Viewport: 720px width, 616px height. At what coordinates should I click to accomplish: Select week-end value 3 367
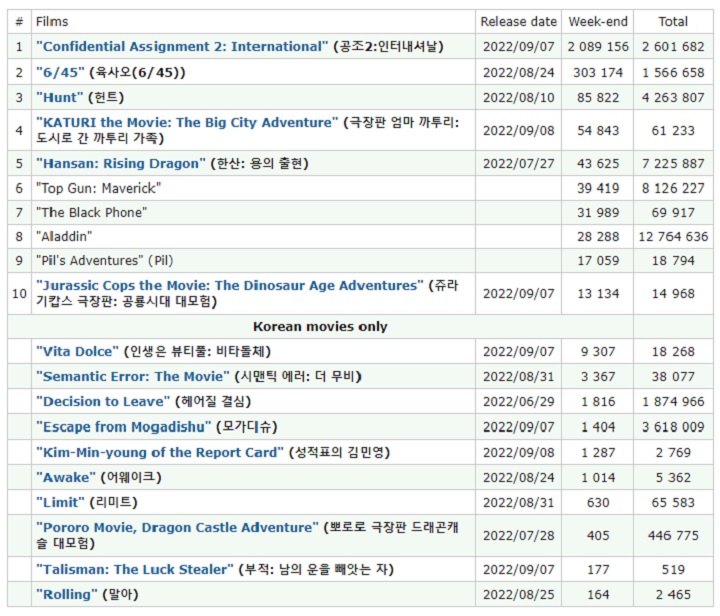pos(598,376)
